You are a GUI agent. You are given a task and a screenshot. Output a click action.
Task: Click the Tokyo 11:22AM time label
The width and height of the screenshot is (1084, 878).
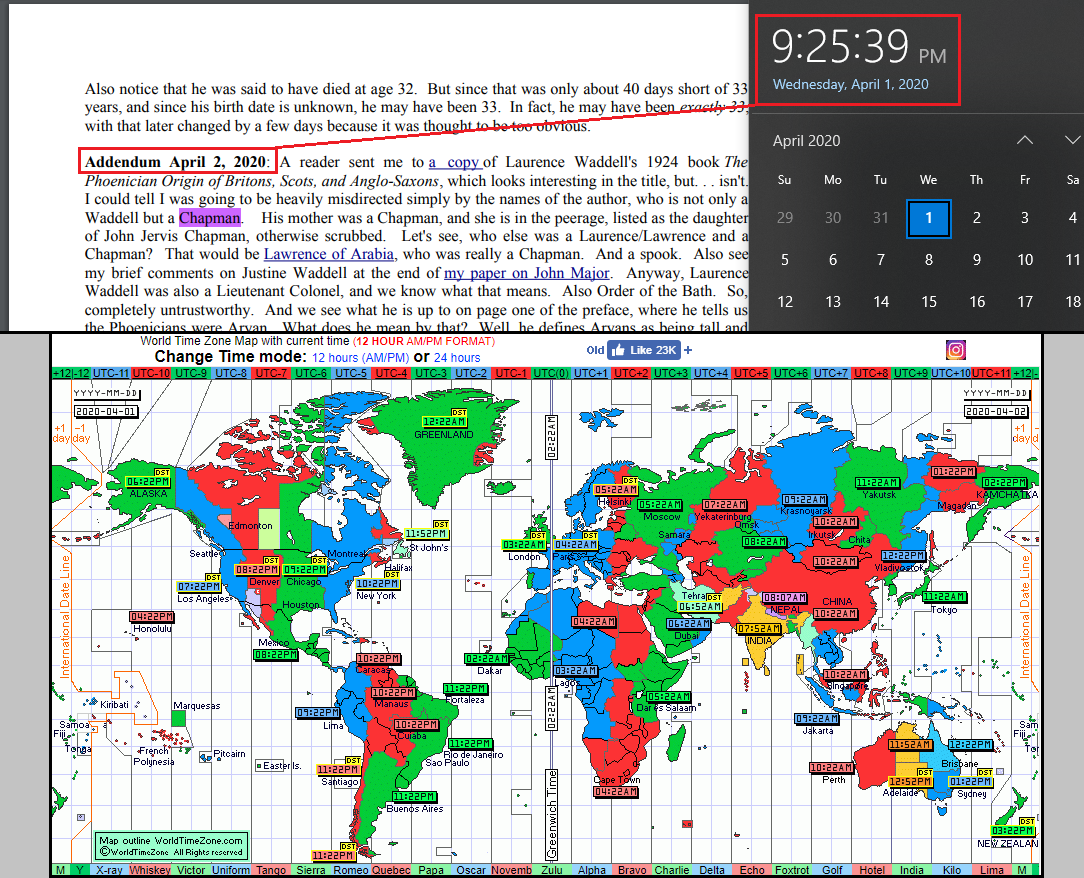coord(944,597)
